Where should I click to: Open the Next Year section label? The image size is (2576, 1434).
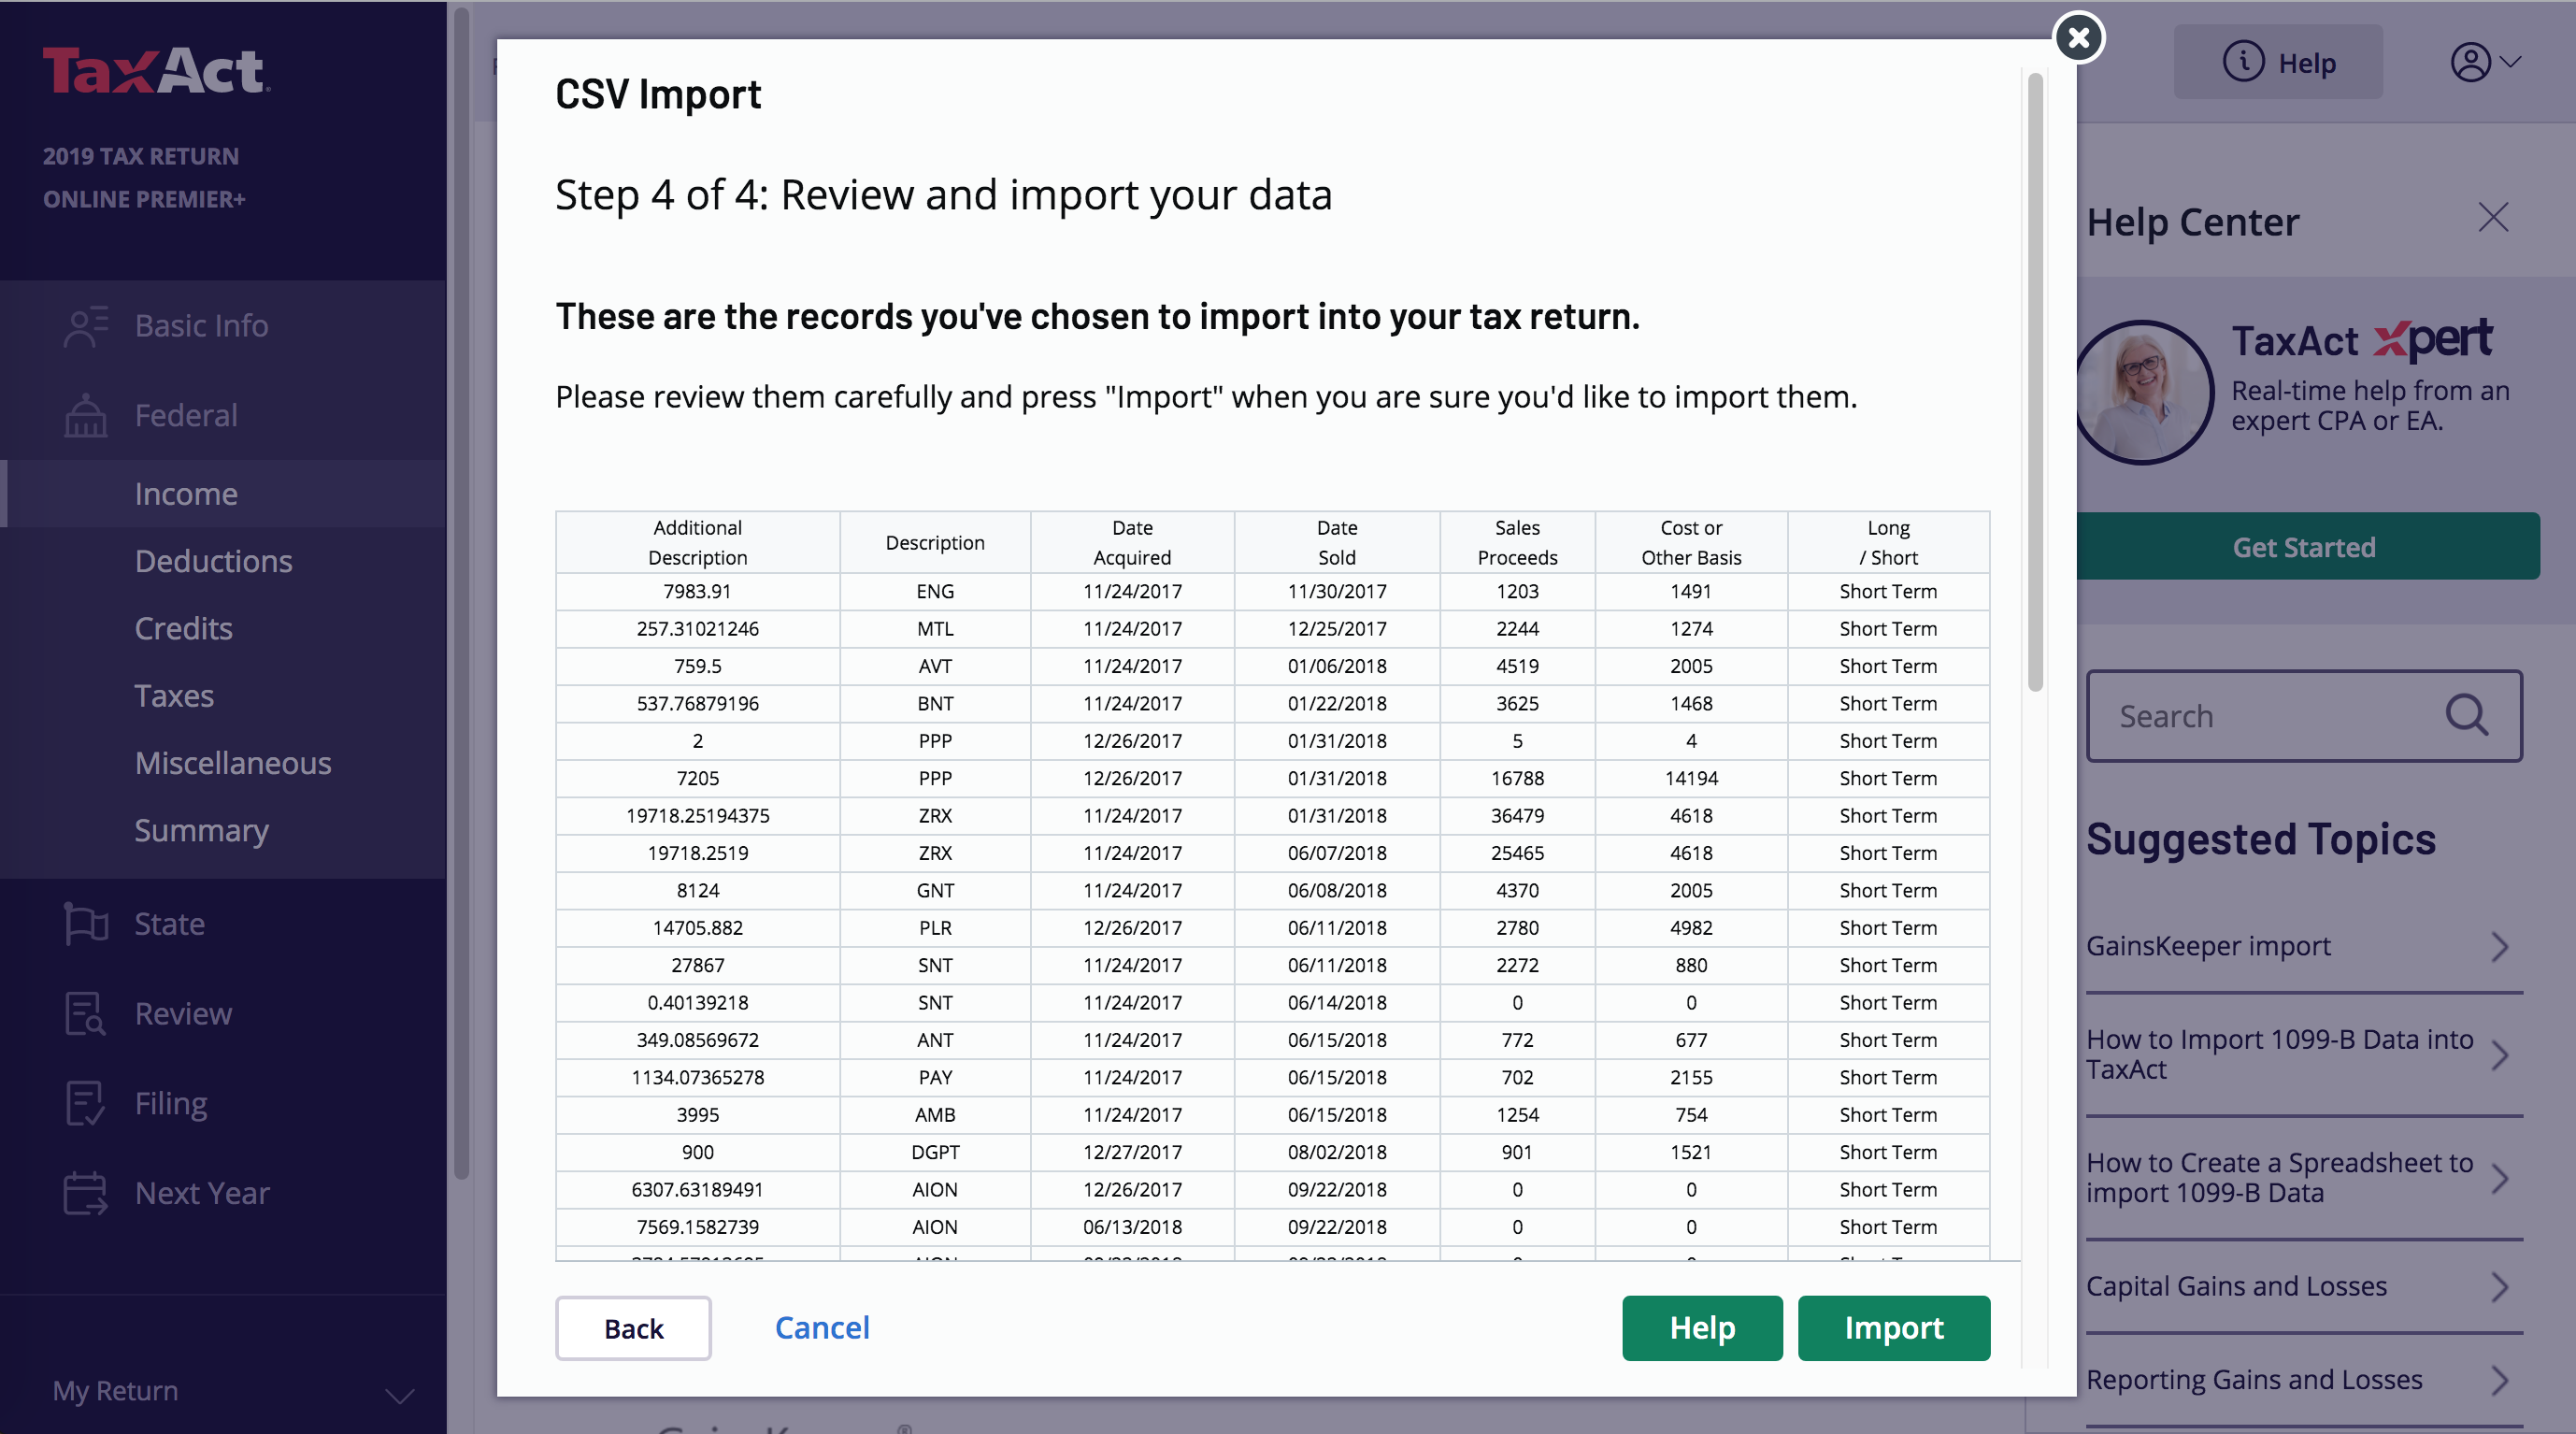coord(202,1193)
